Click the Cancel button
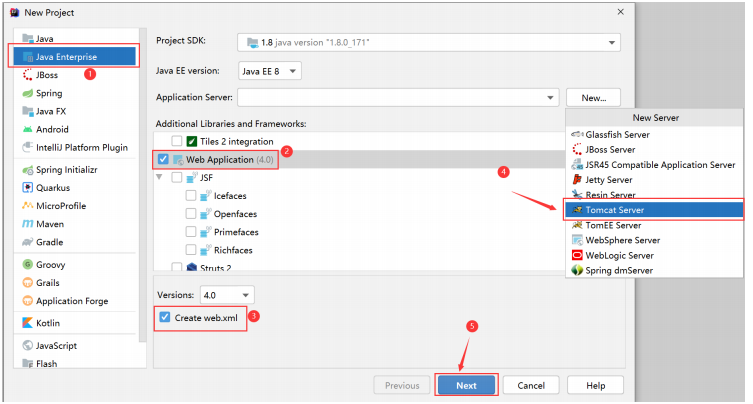The height and width of the screenshot is (404, 753). [x=531, y=385]
